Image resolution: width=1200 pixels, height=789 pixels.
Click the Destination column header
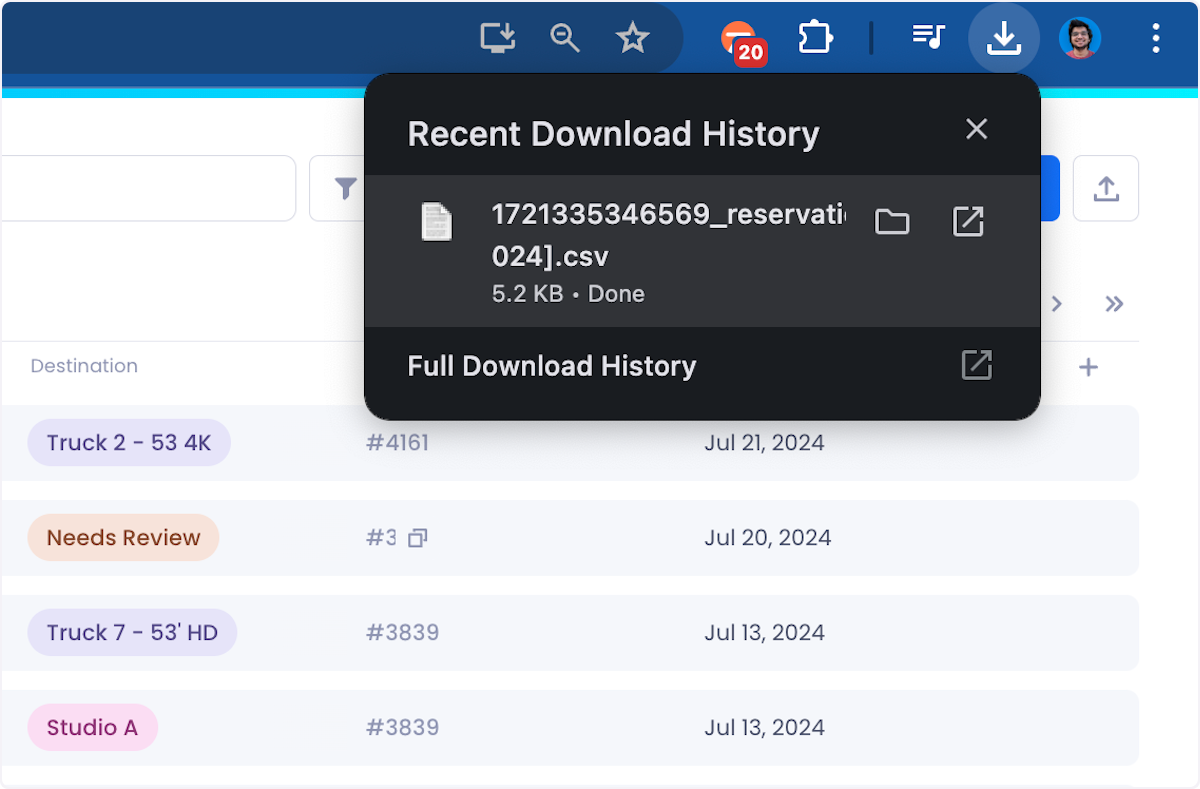(x=84, y=366)
